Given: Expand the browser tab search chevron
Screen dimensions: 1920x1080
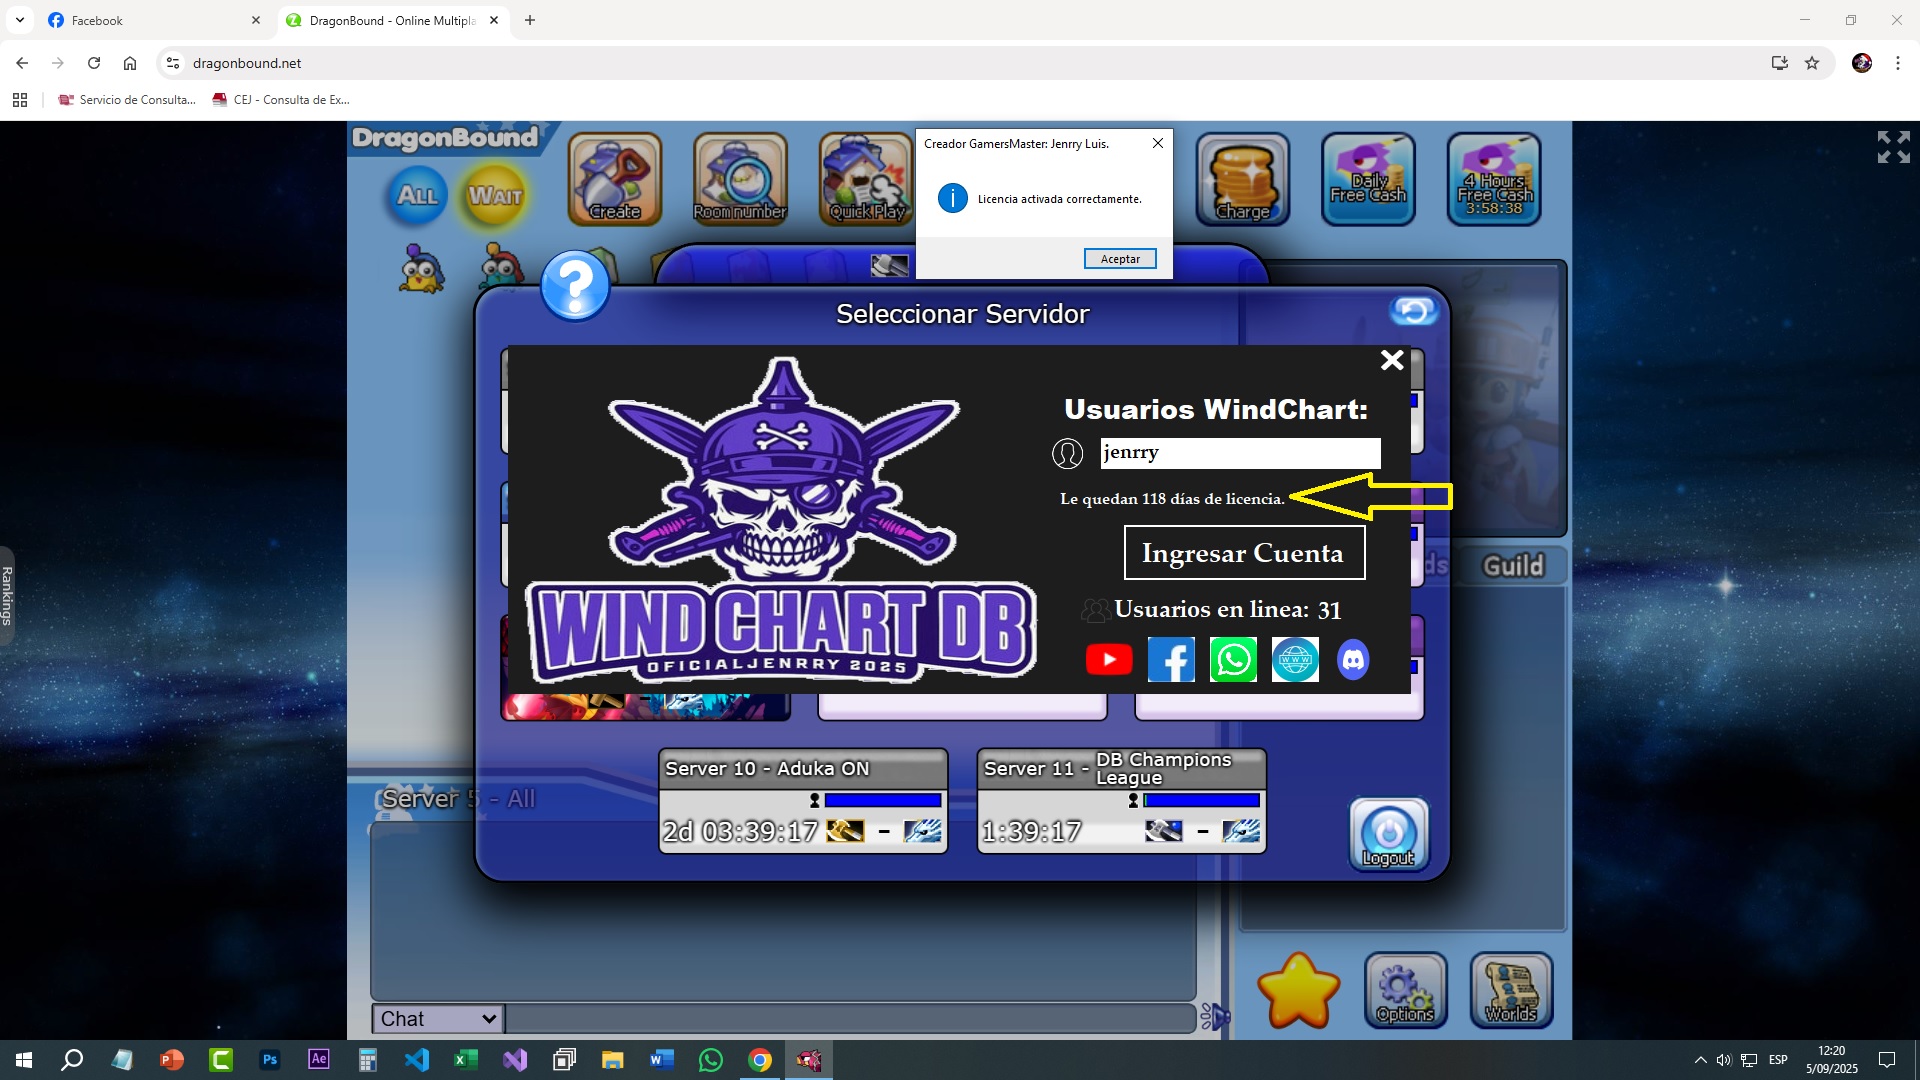Looking at the screenshot, I should (20, 20).
